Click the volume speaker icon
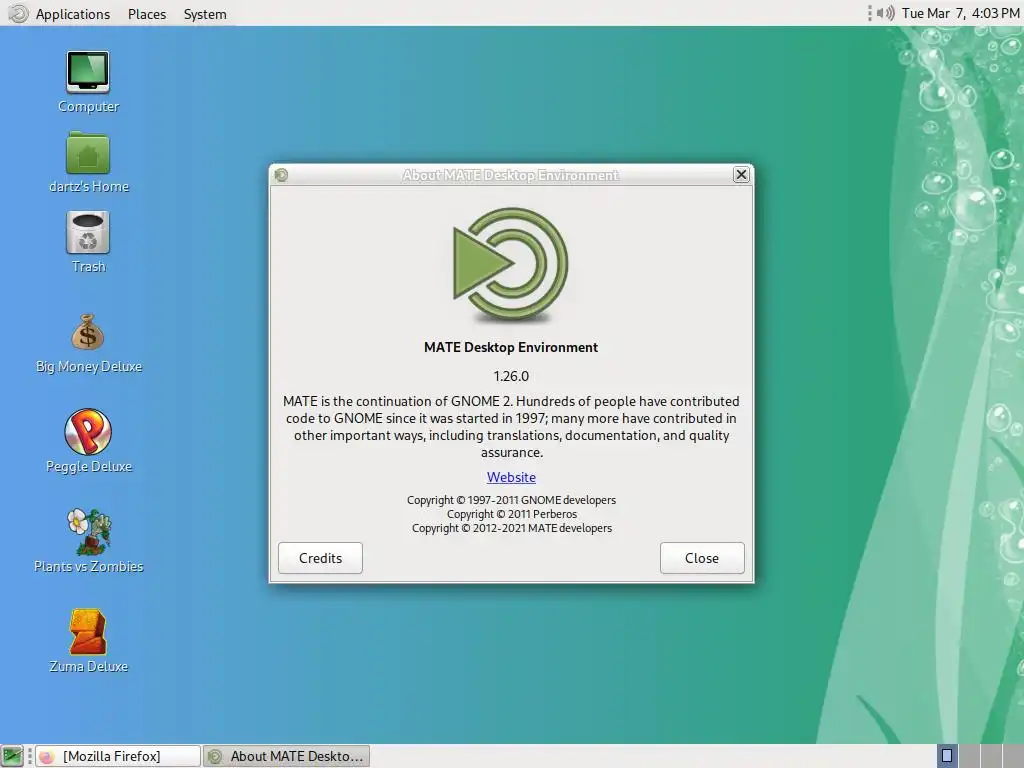The width and height of the screenshot is (1024, 768). [x=886, y=13]
